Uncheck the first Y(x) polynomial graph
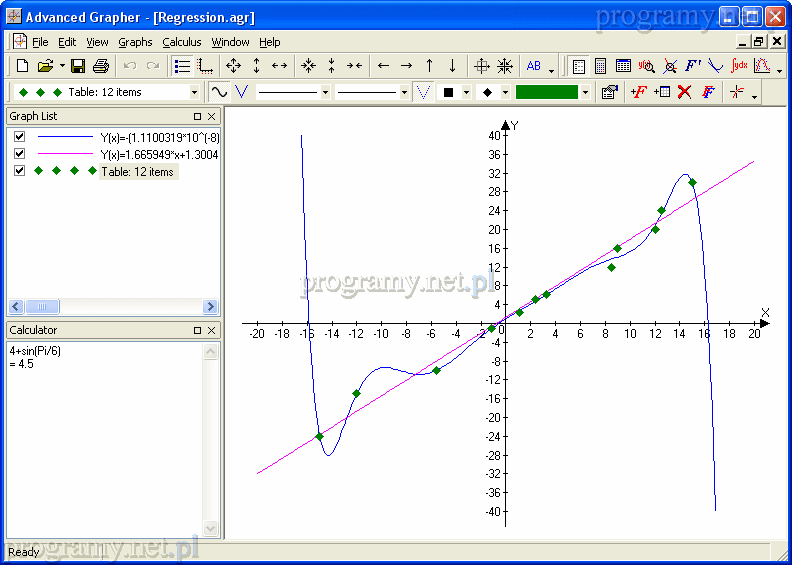792x565 pixels. 19,137
